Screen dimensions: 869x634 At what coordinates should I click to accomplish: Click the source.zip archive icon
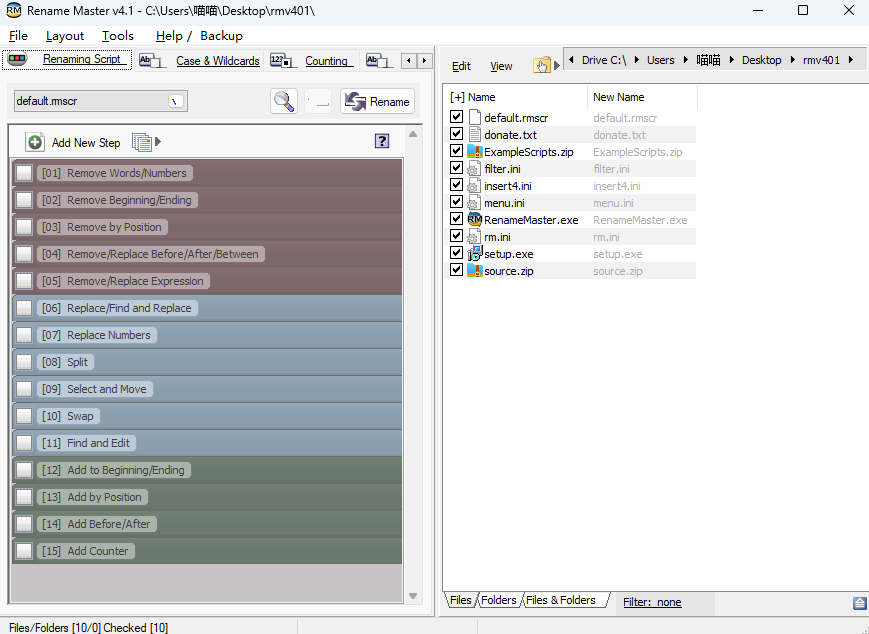[474, 270]
